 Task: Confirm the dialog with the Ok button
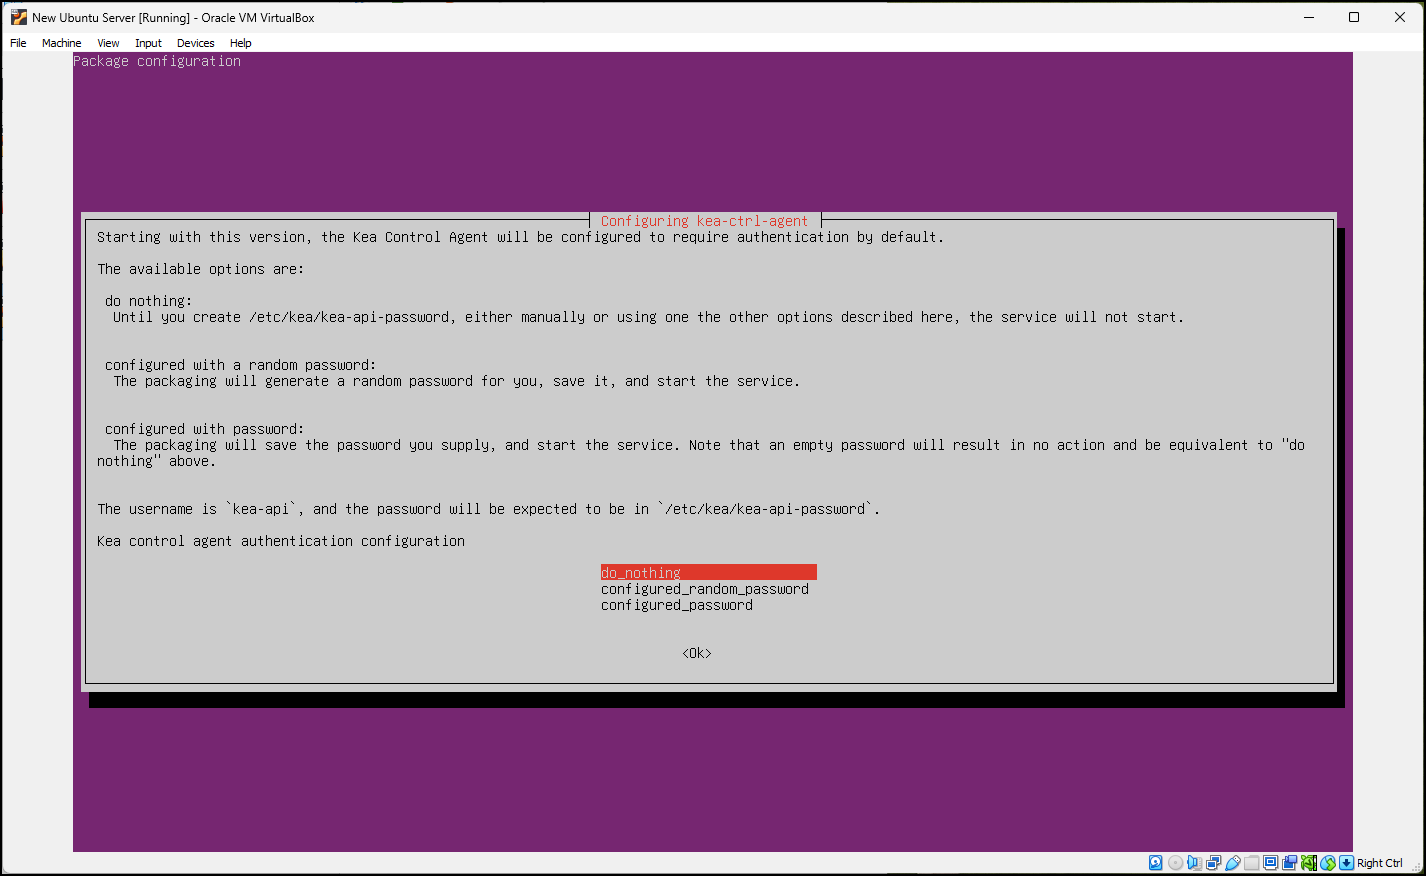point(695,652)
